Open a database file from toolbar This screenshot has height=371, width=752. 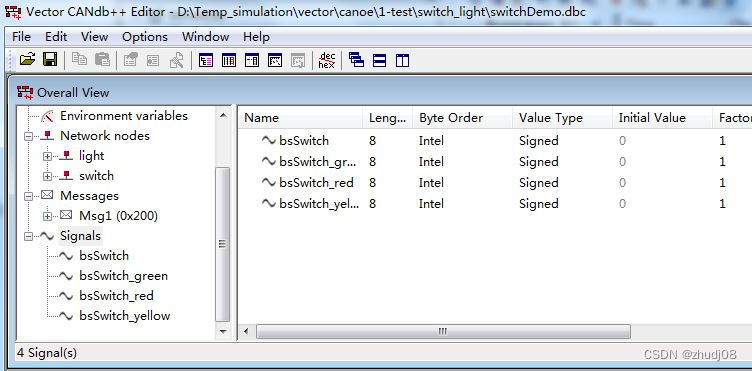[x=28, y=59]
